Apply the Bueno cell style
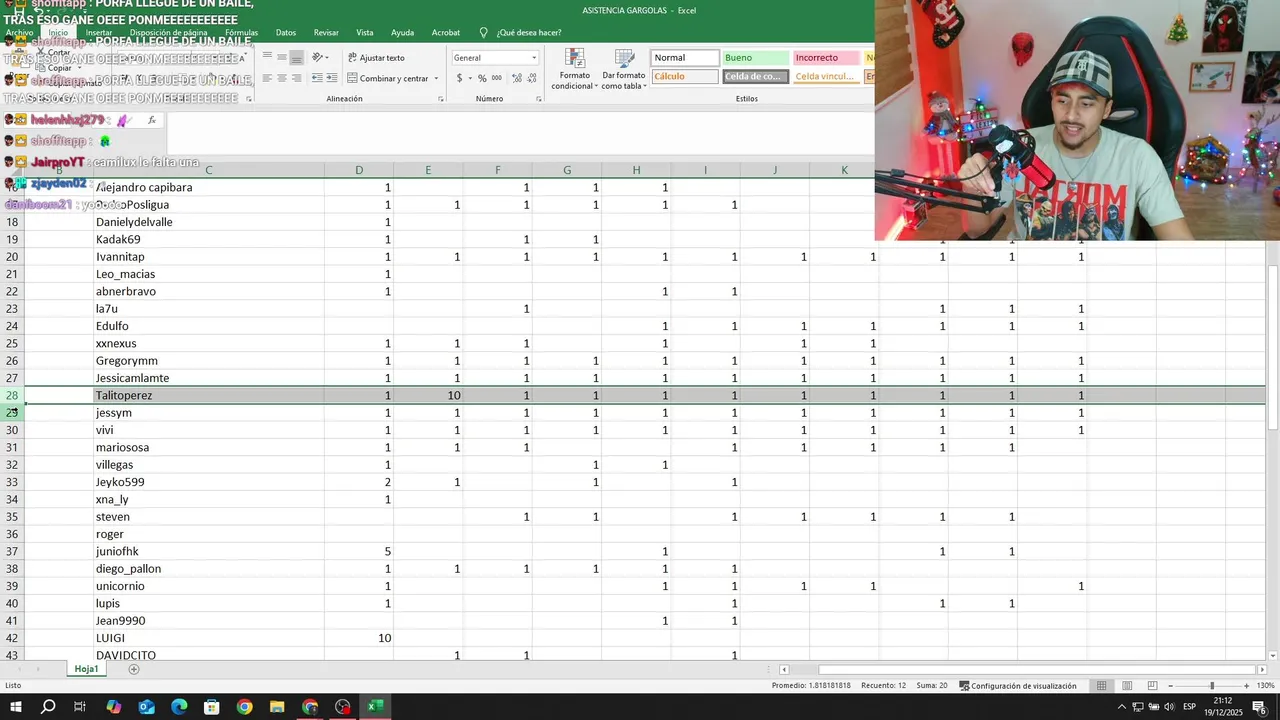1280x720 pixels. [755, 58]
